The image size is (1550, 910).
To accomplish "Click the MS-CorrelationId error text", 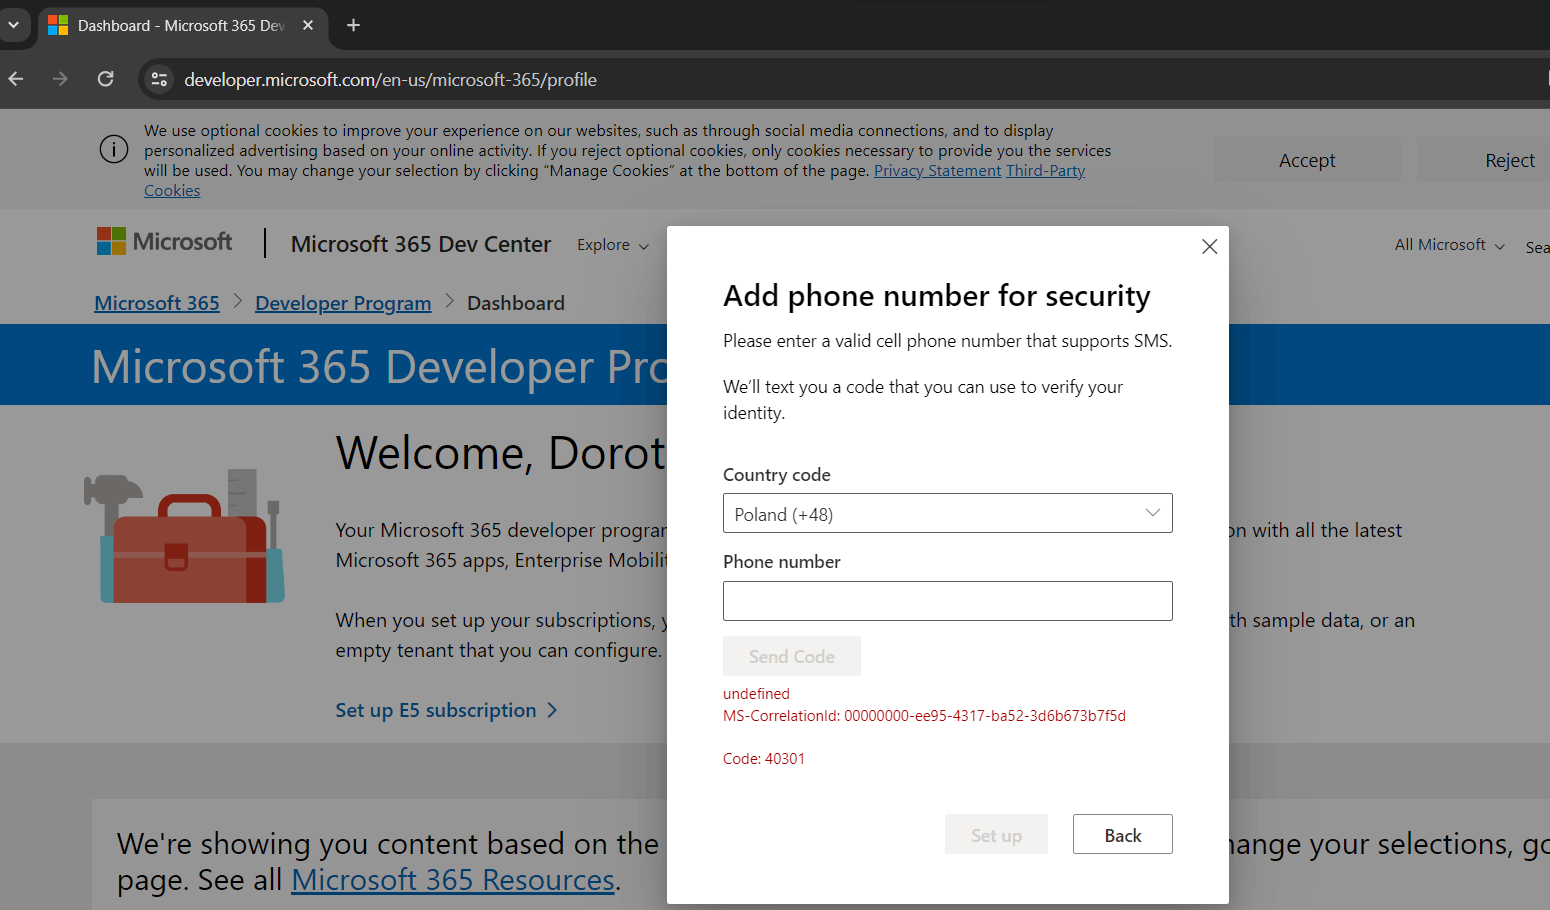I will (x=924, y=716).
